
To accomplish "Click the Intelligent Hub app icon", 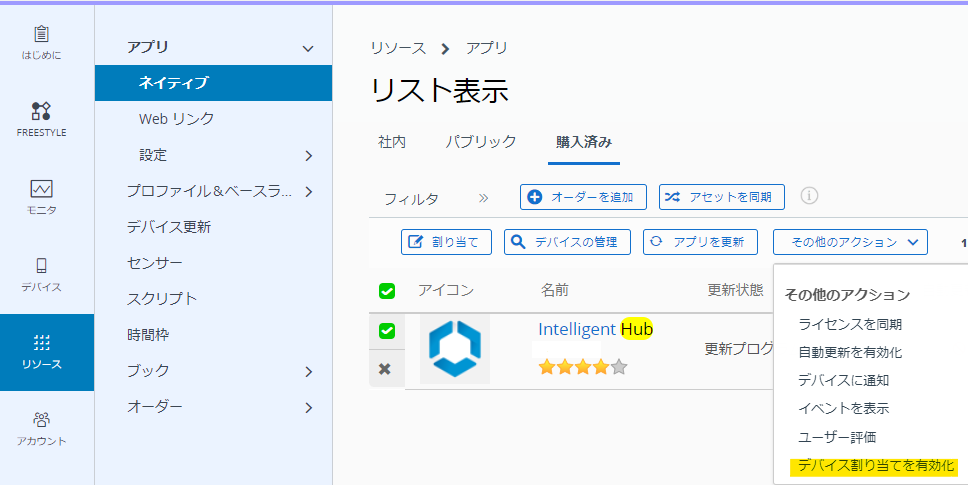I will tap(454, 348).
